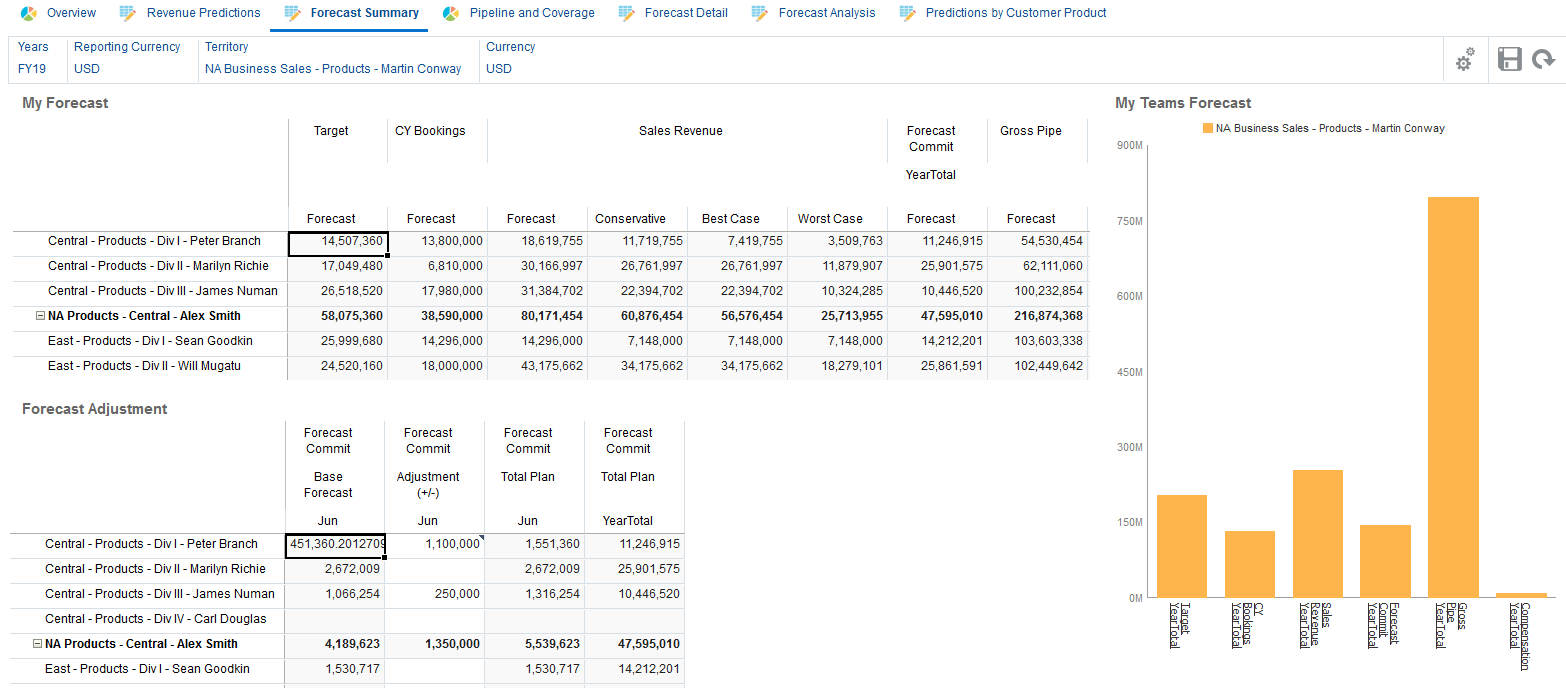Collapse NA Products - Central in My Forecast
Screen dimensions: 1566x693
(40, 316)
